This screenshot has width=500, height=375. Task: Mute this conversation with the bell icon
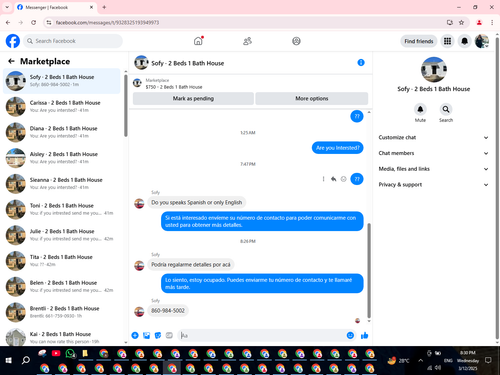click(x=420, y=109)
